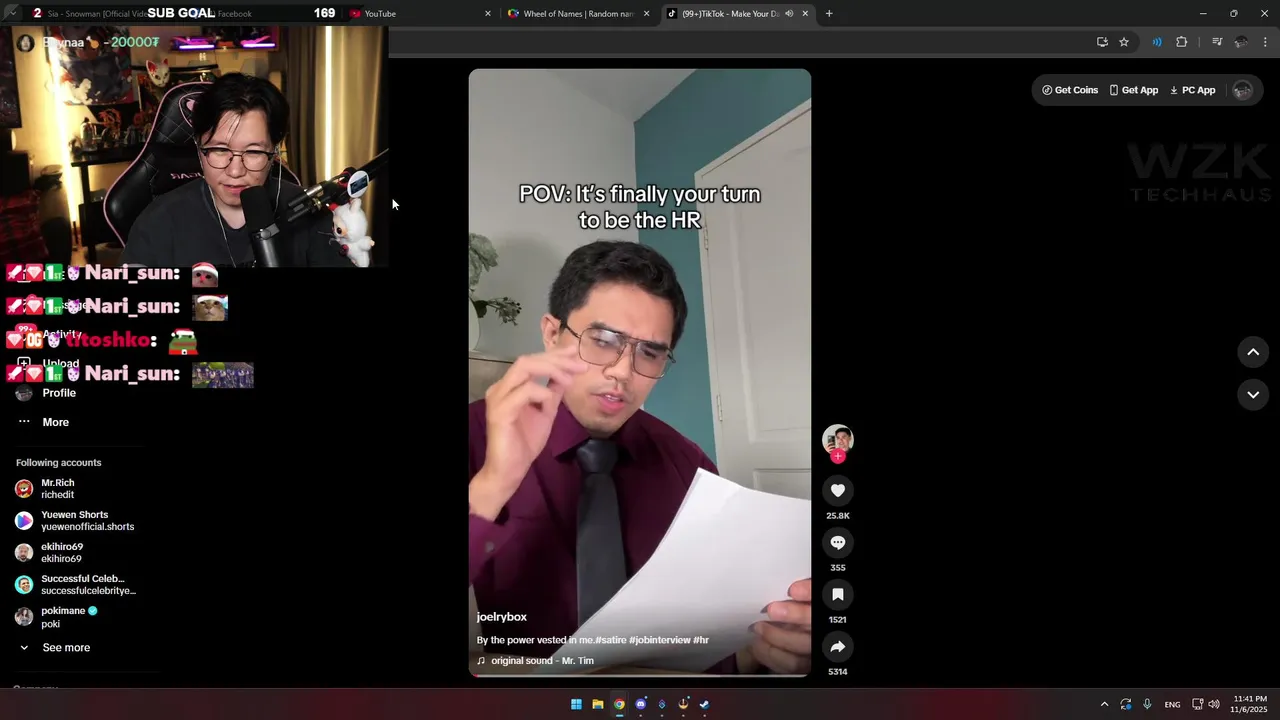Install app icon in address bar
Viewport: 1280px width, 720px height.
(1102, 42)
